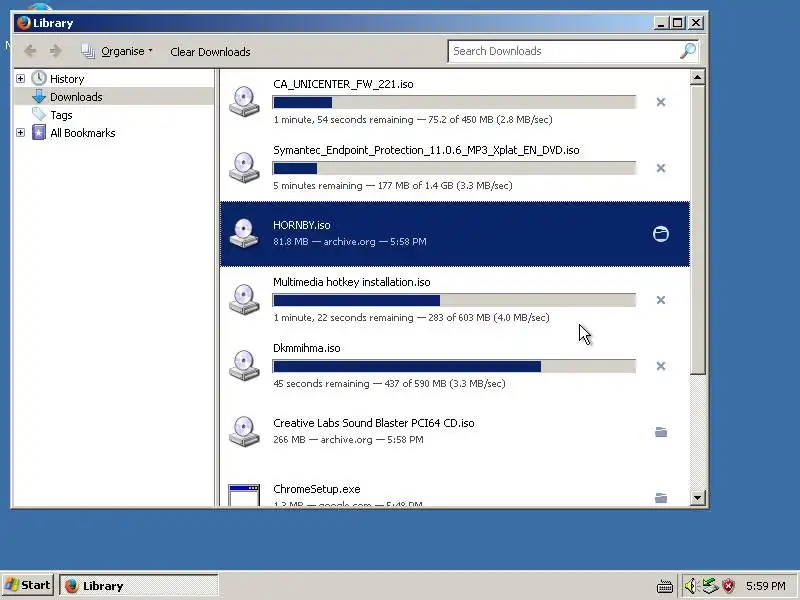
Task: Open containing folder for HORNBY.iso
Action: pos(661,234)
